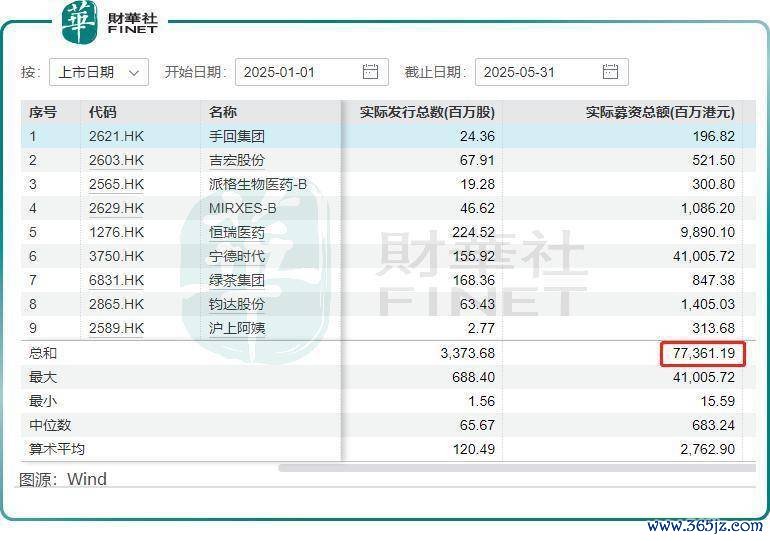770x541 pixels.
Task: Select minimum fundraising value 15.59
Action: [718, 402]
